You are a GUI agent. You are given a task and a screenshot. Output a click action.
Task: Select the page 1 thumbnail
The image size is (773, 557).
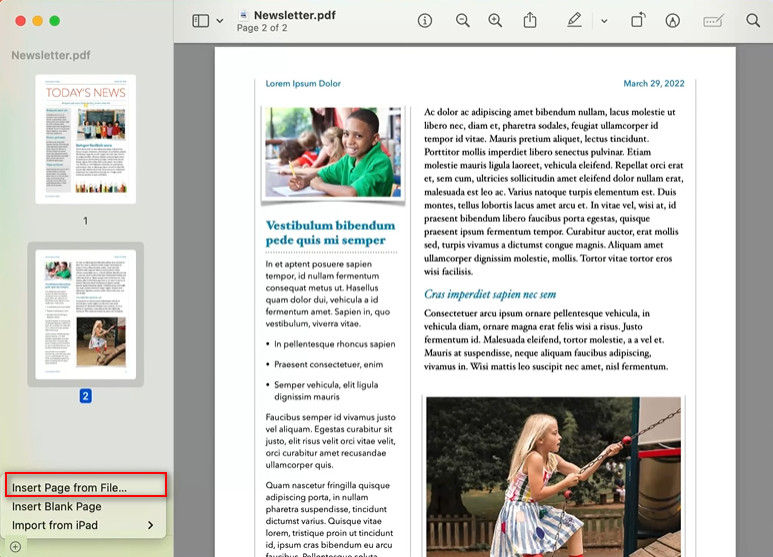85,139
